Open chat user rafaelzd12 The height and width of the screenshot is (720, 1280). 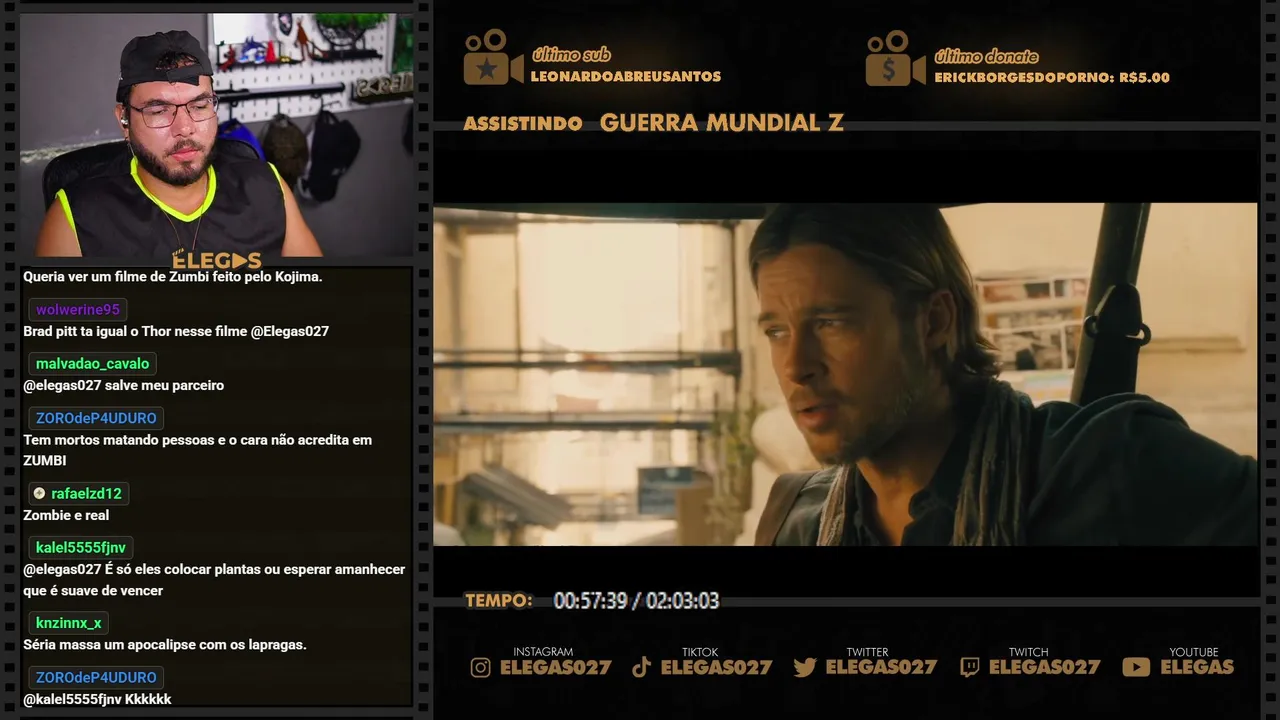[x=86, y=493]
